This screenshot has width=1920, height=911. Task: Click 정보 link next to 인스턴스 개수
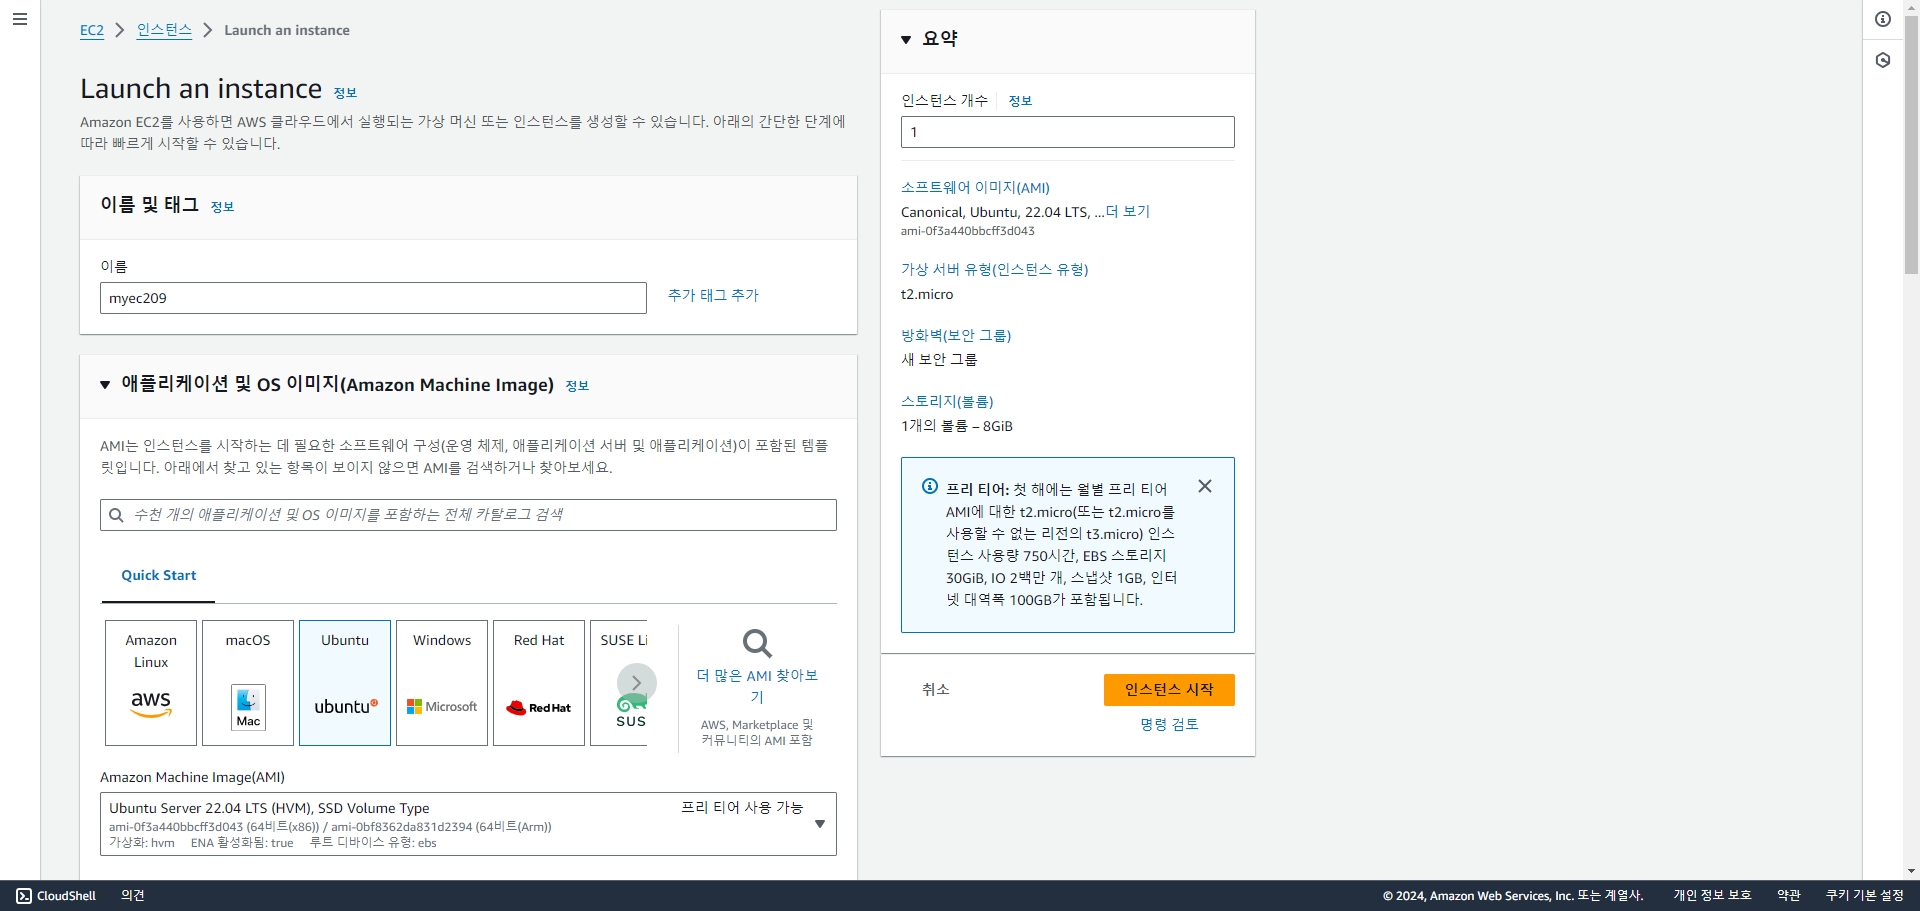pos(1020,101)
